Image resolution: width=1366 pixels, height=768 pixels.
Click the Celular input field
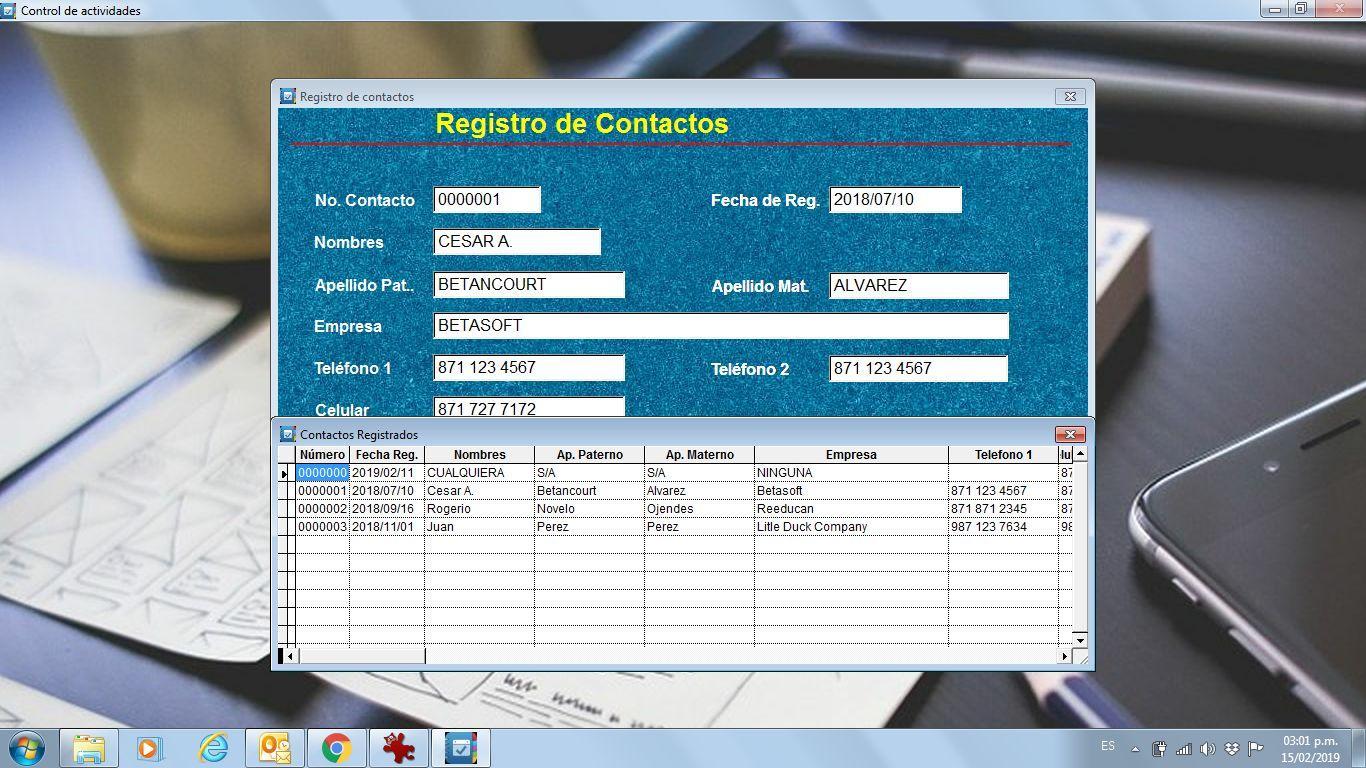tap(529, 407)
